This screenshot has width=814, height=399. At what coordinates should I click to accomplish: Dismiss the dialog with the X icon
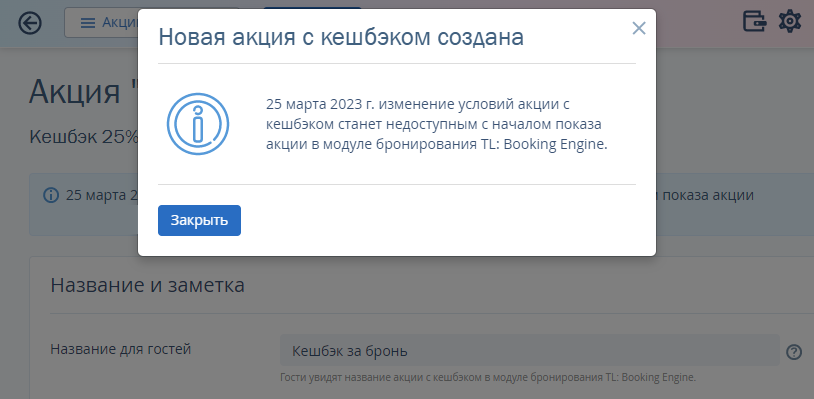pos(639,28)
